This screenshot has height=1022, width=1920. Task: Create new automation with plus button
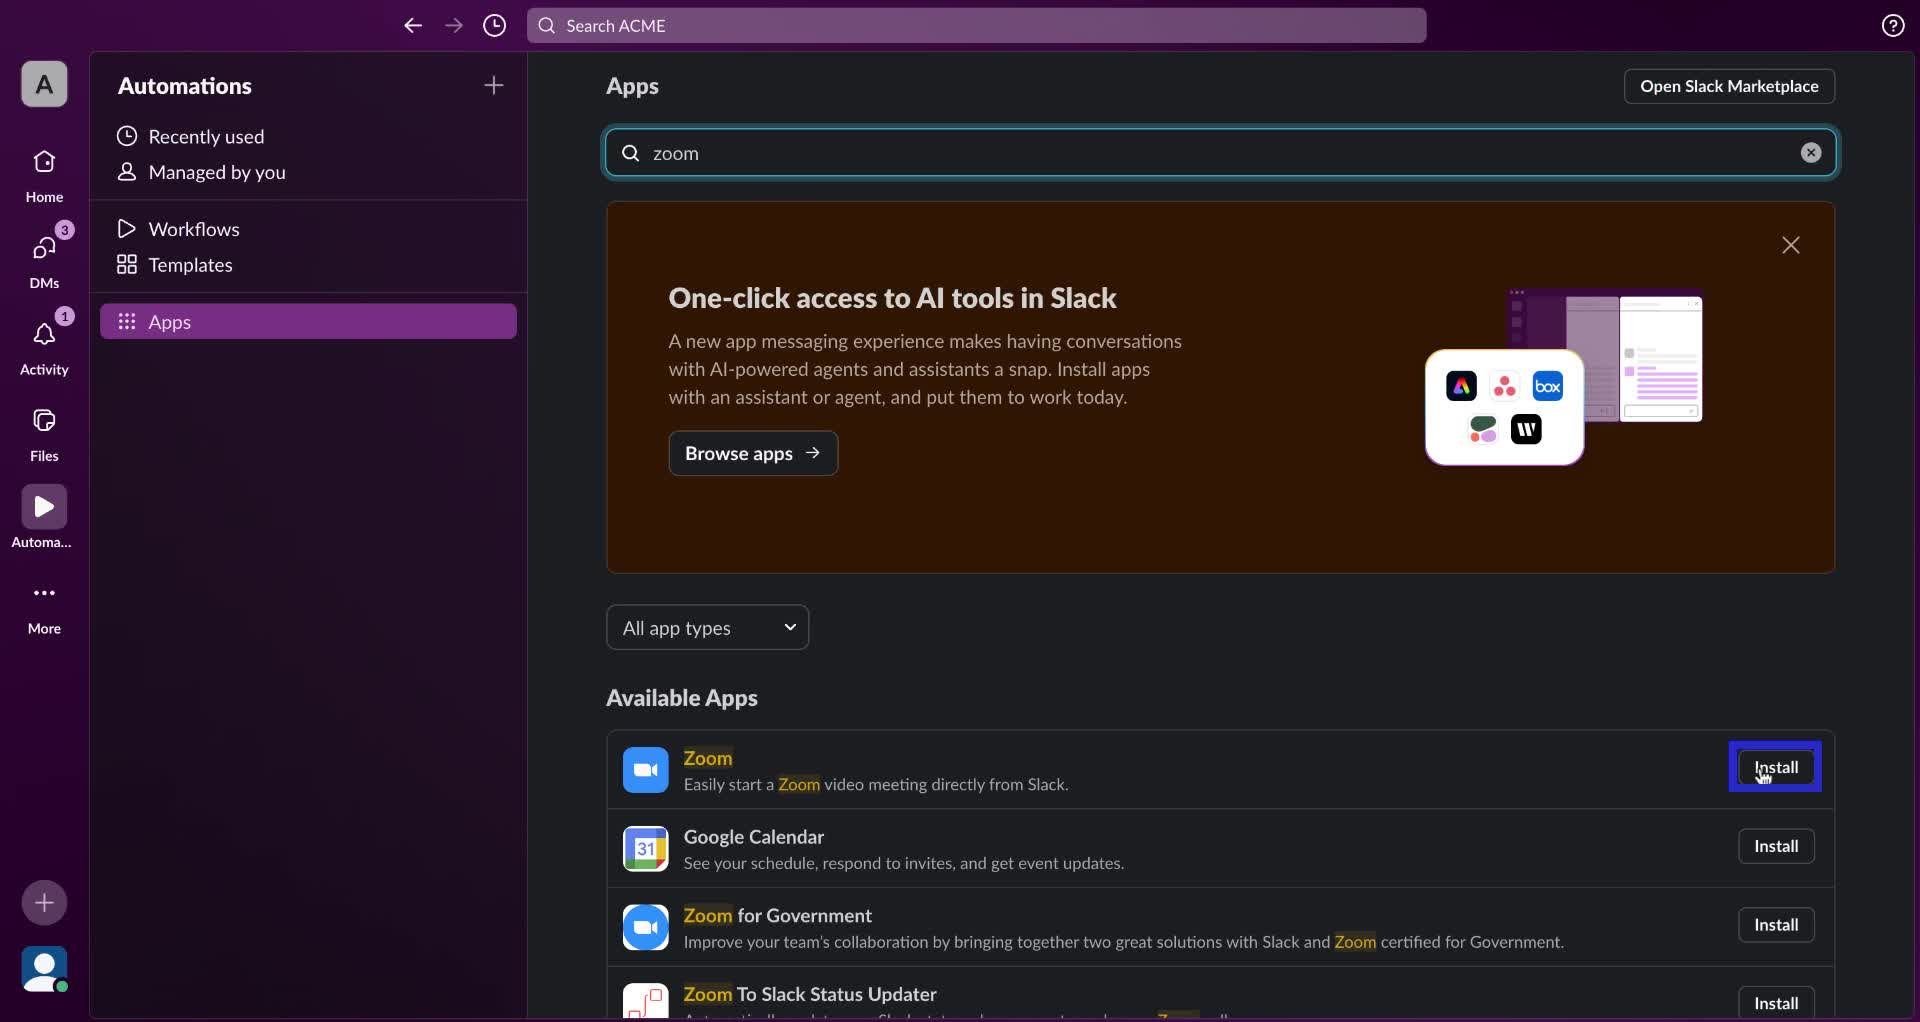pyautogui.click(x=493, y=86)
